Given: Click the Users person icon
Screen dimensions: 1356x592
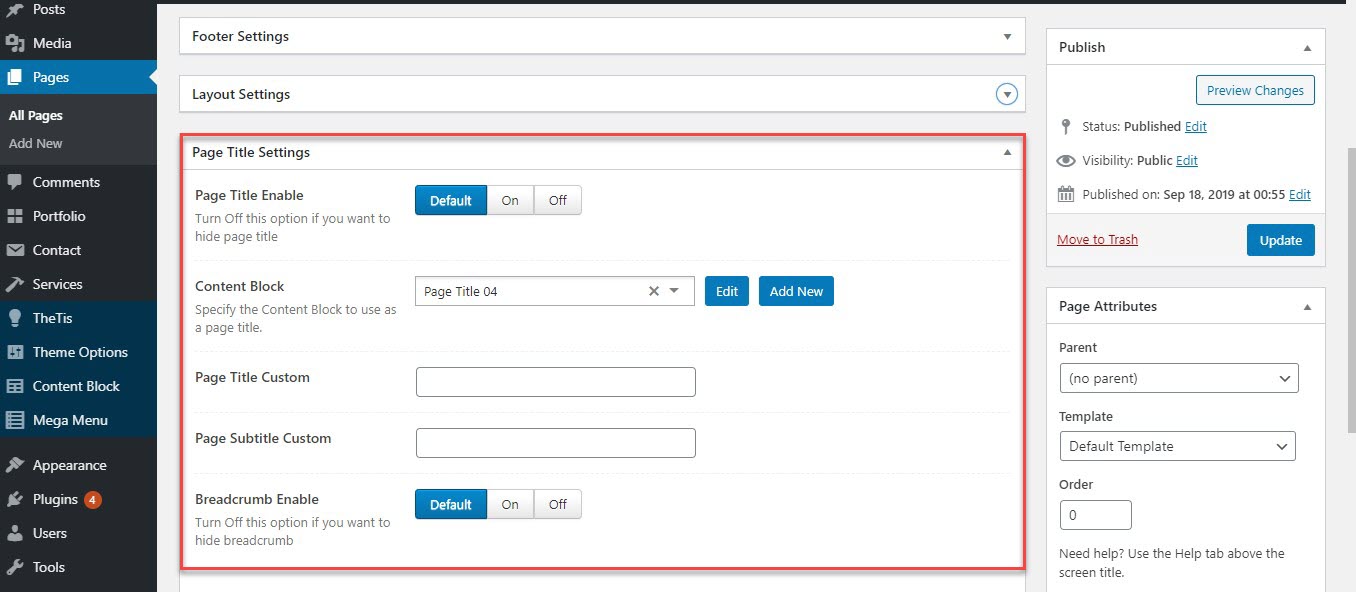Looking at the screenshot, I should click(15, 533).
